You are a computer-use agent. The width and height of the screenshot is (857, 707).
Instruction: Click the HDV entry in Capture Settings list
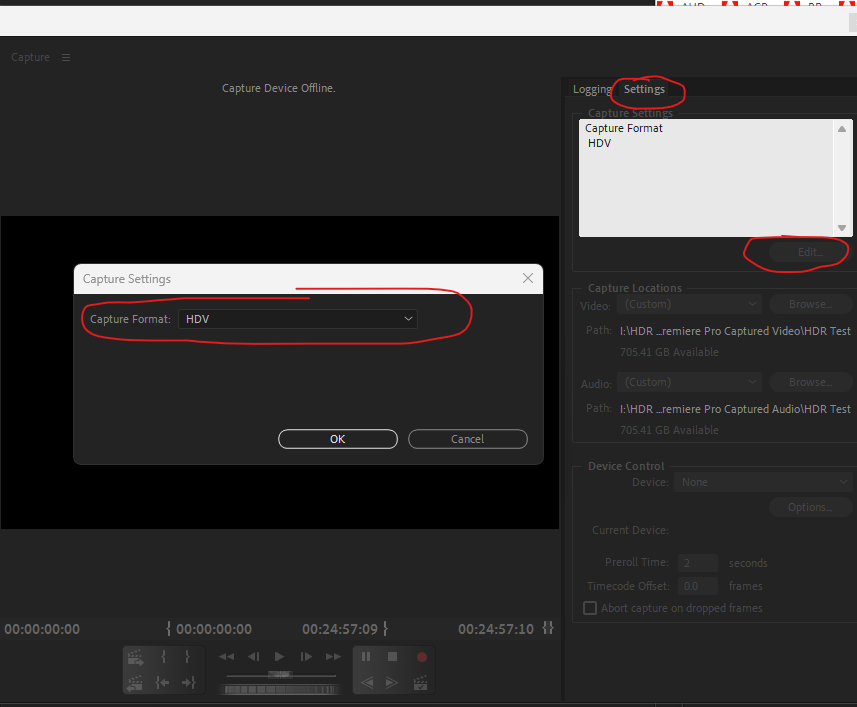point(600,143)
